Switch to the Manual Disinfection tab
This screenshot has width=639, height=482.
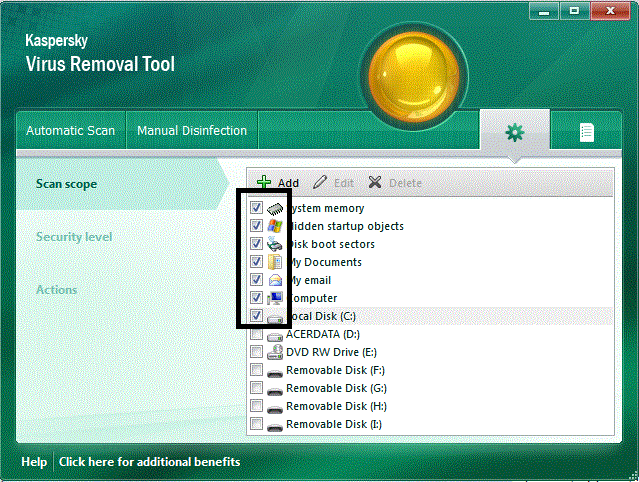pos(192,130)
